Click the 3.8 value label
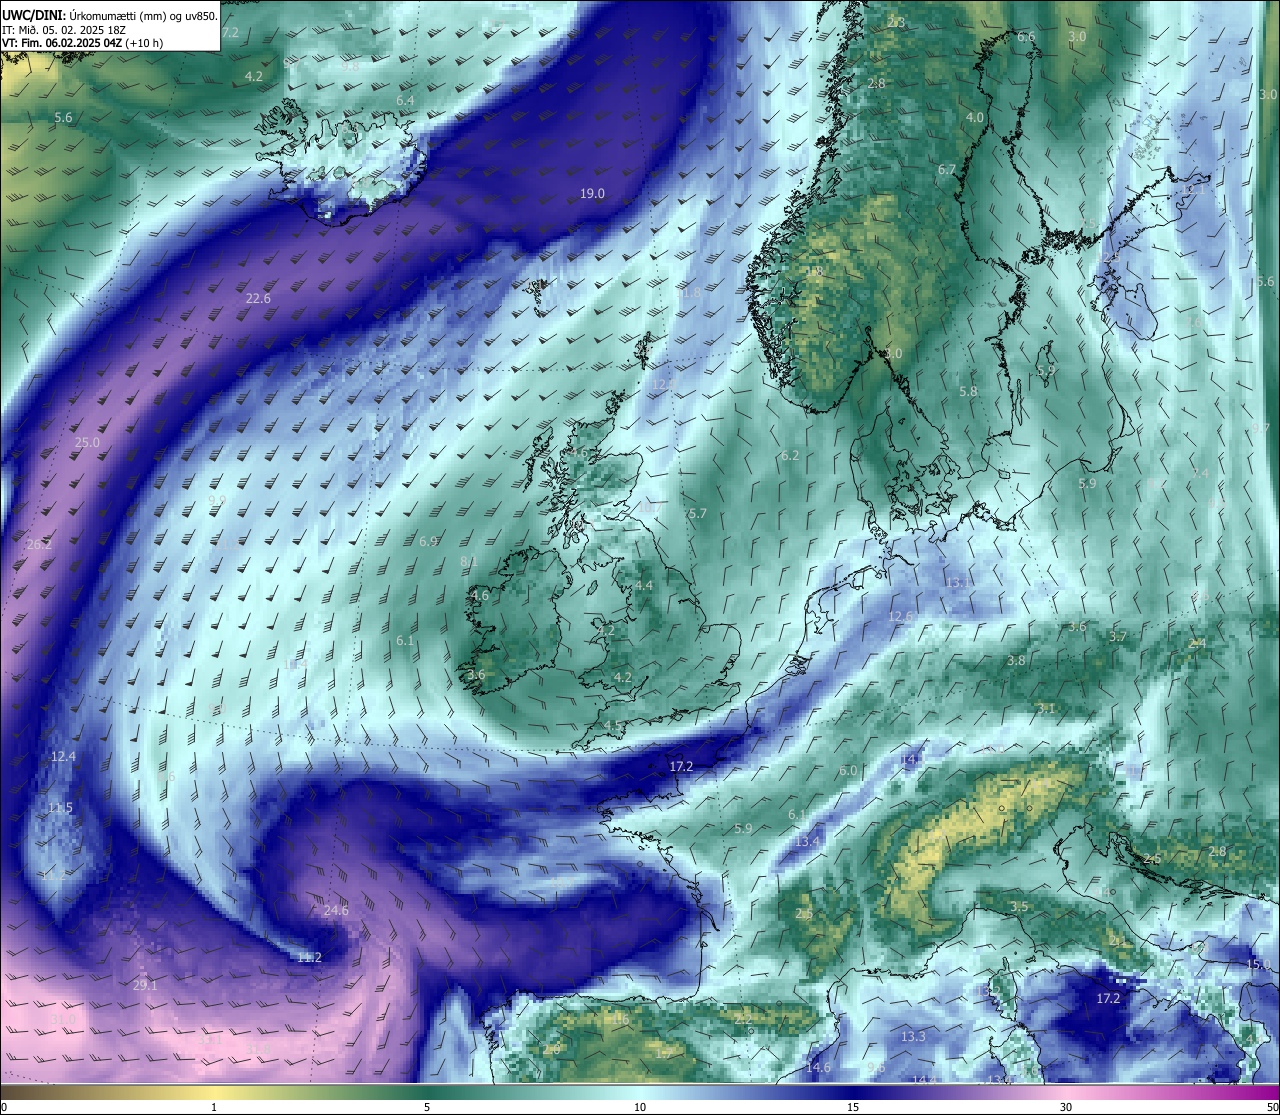This screenshot has width=1280, height=1115. pyautogui.click(x=1016, y=660)
